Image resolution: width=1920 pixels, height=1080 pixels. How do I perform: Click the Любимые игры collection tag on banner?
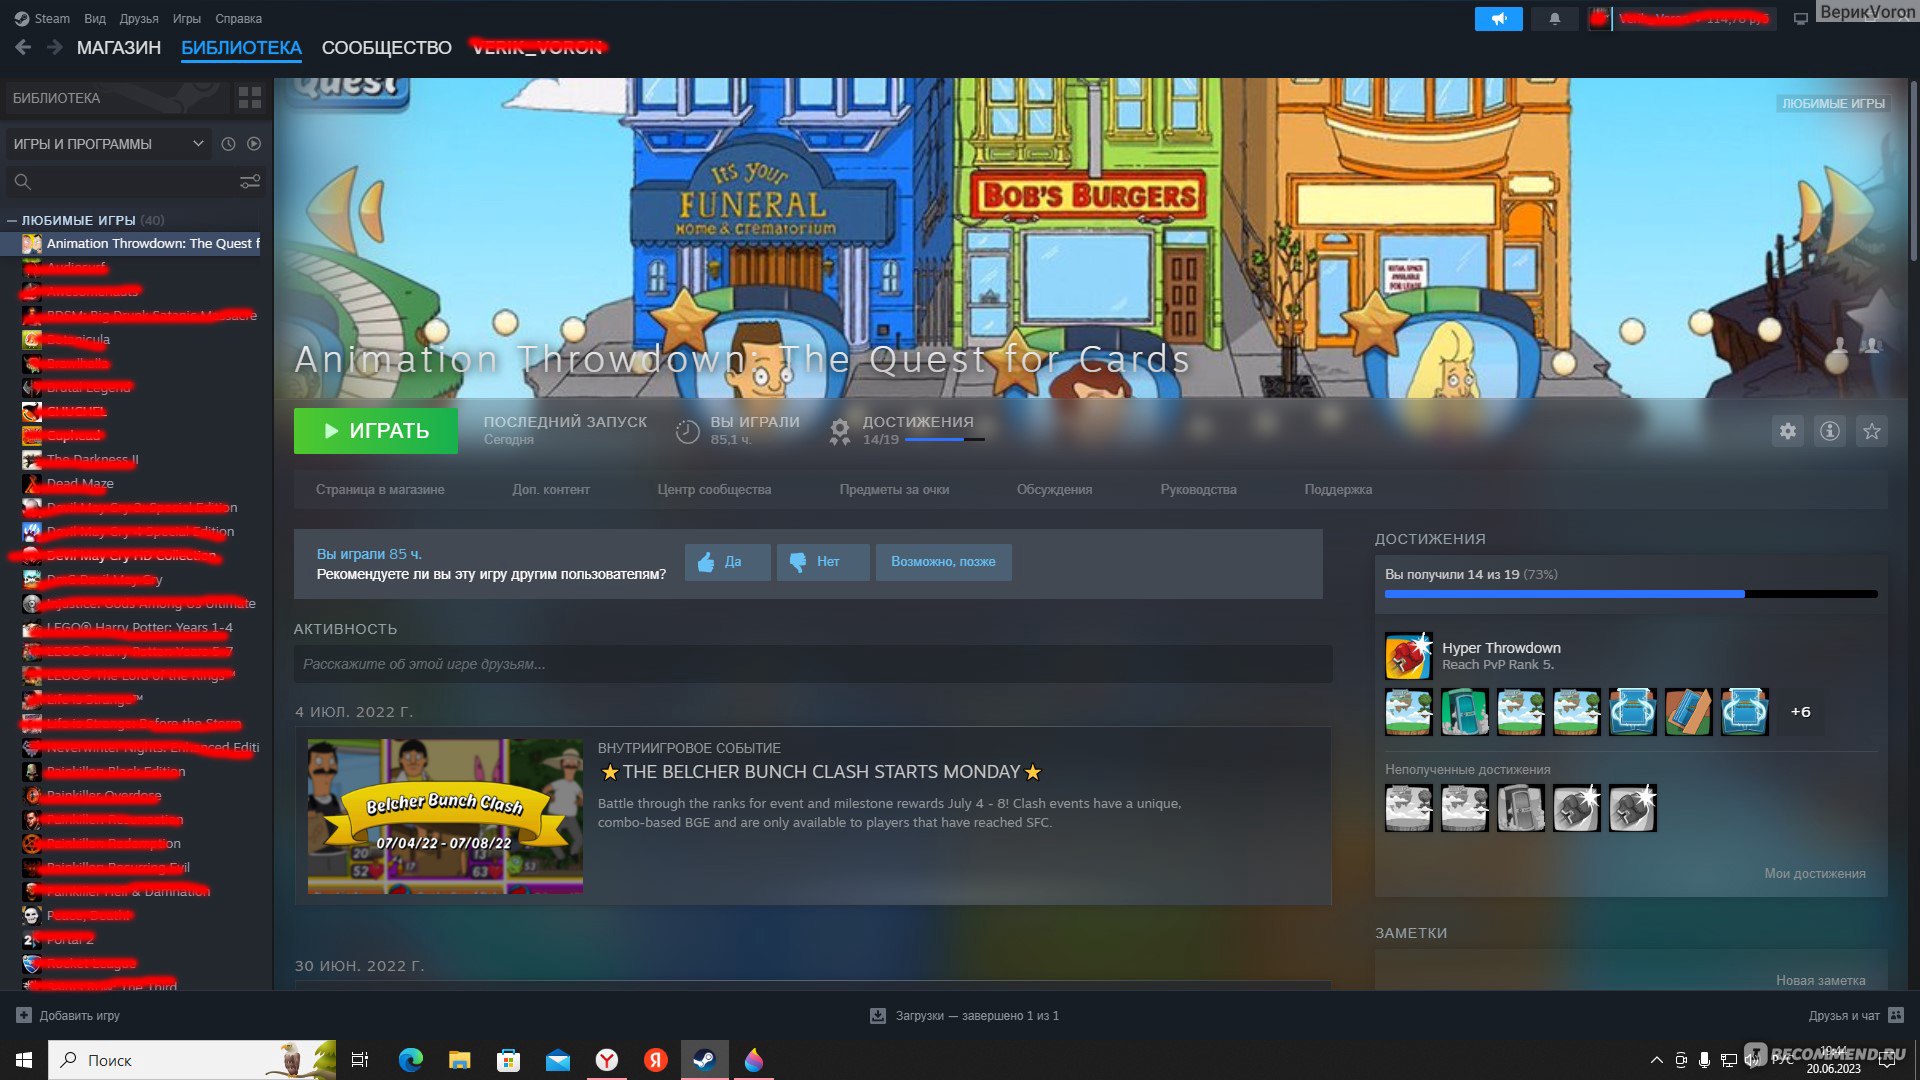click(1833, 103)
